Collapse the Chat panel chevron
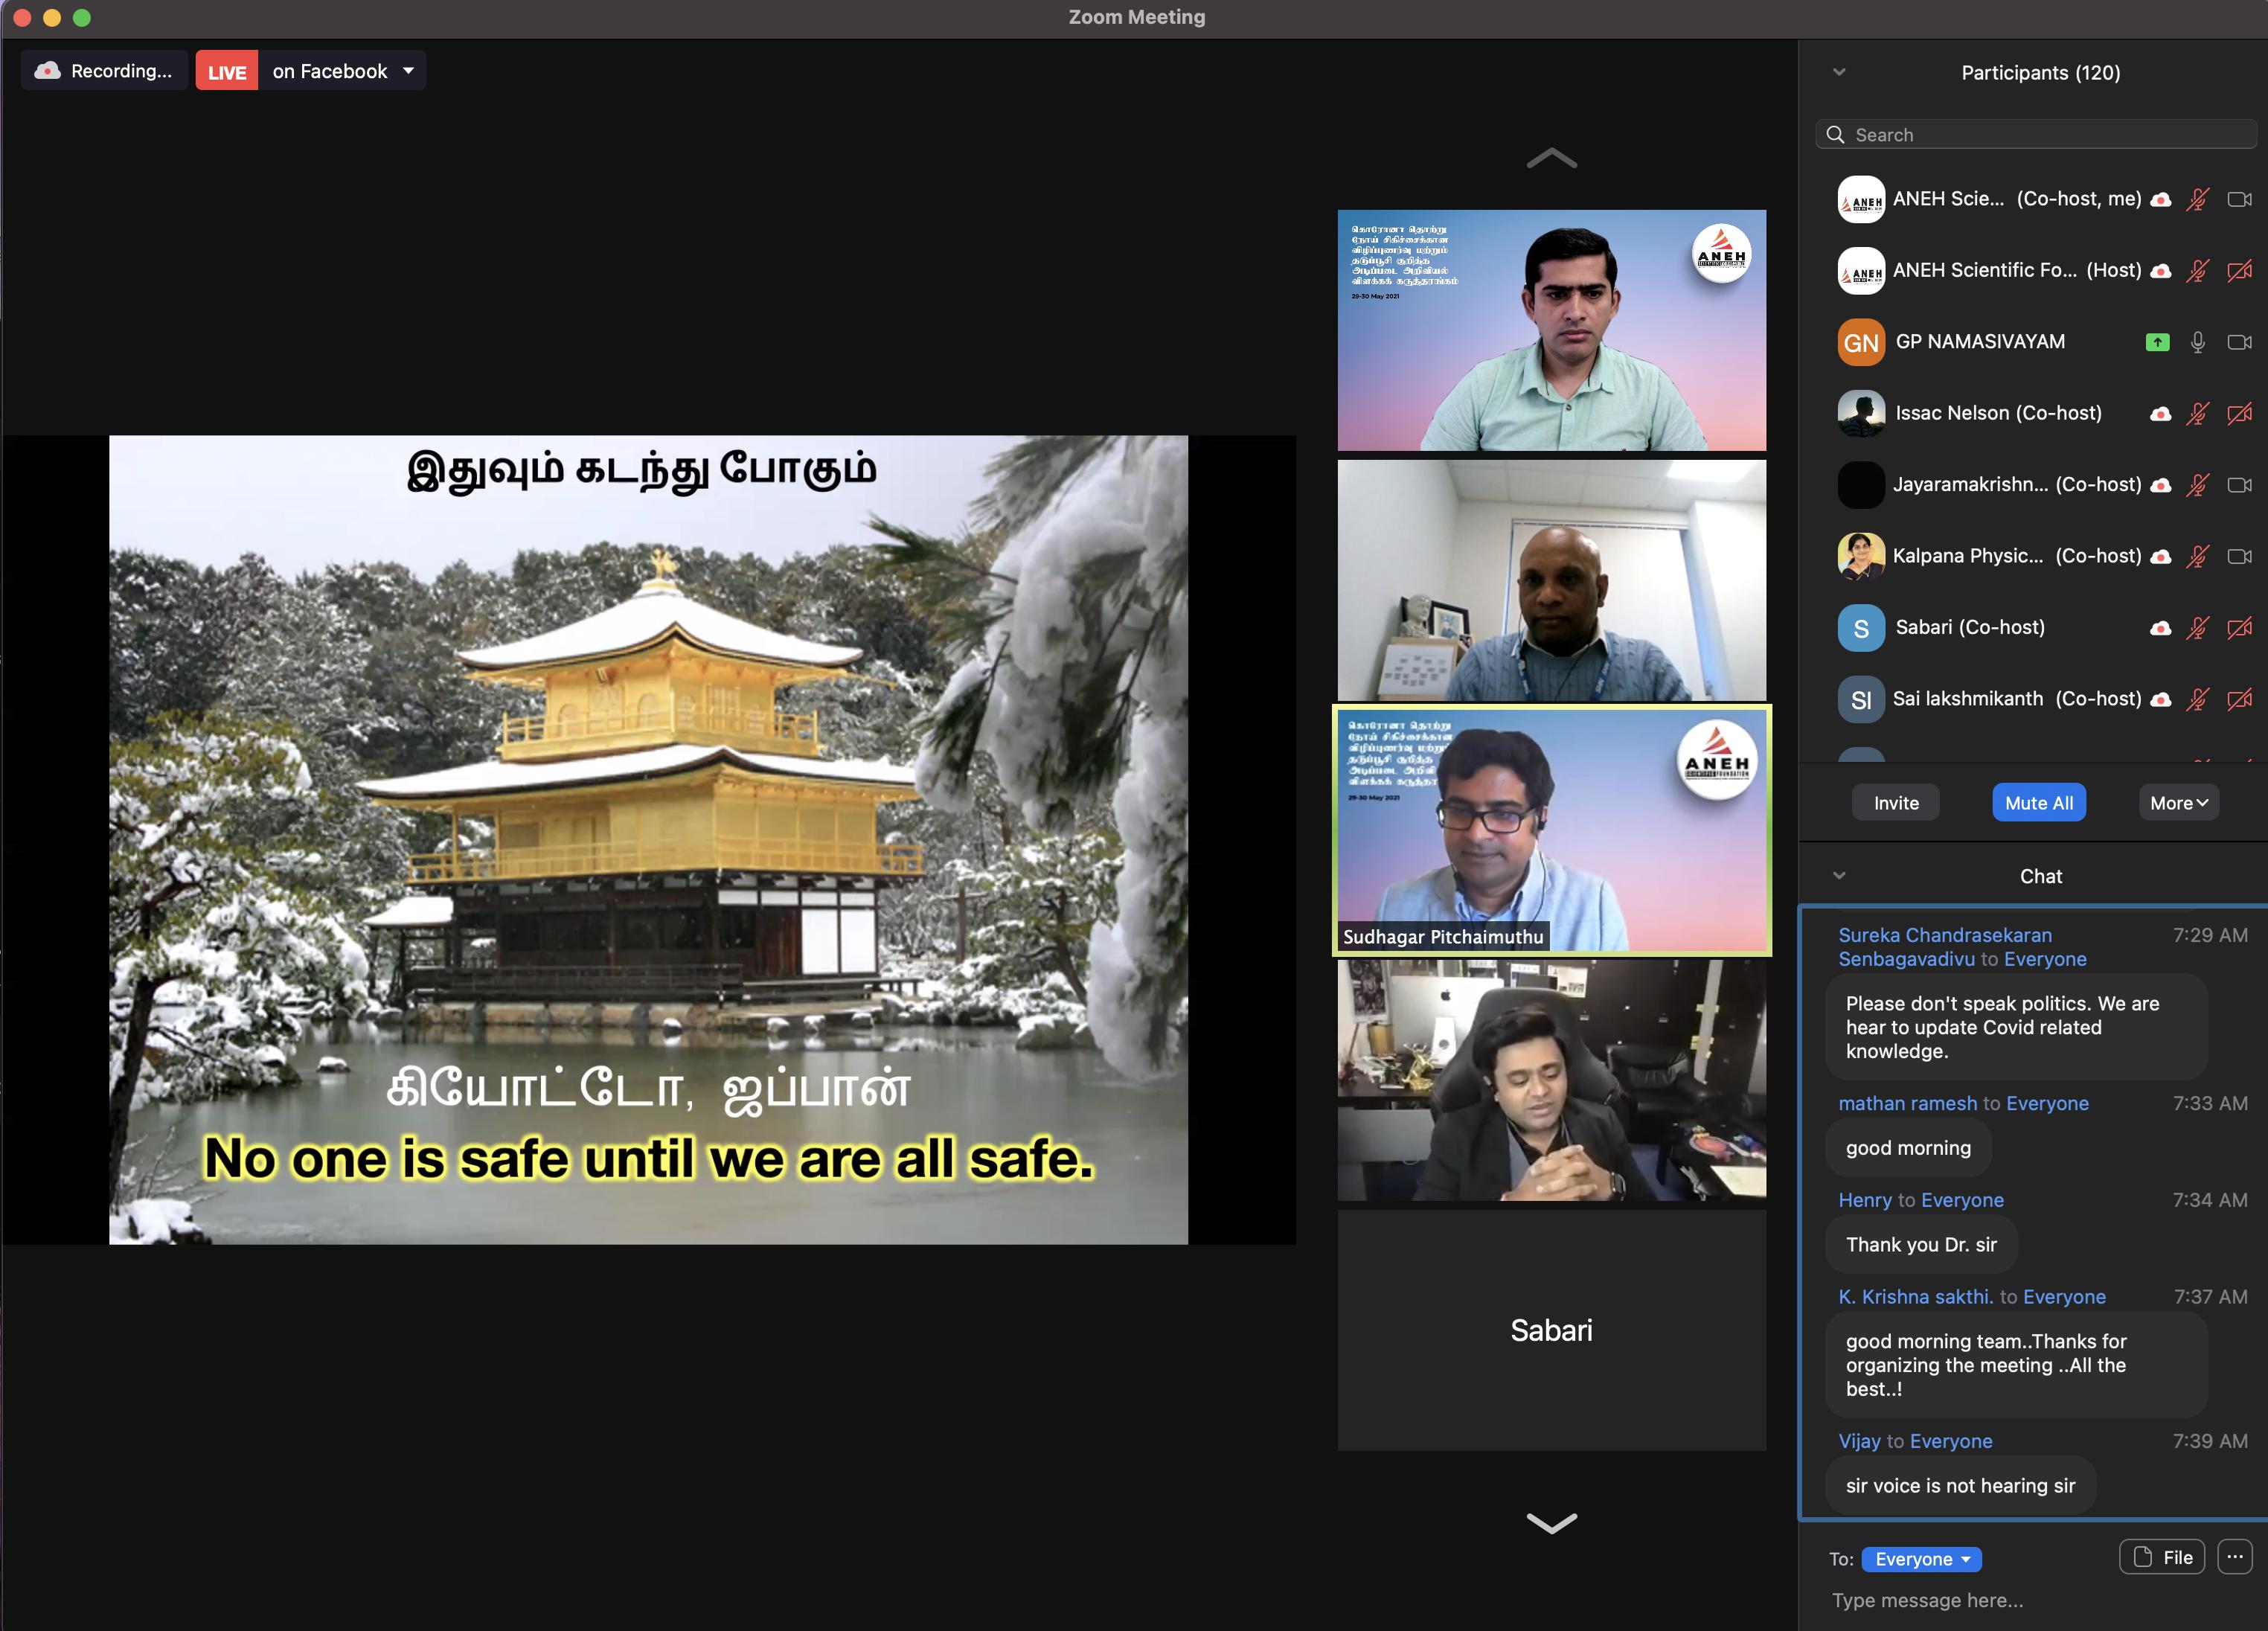This screenshot has width=2268, height=1631. point(1838,876)
